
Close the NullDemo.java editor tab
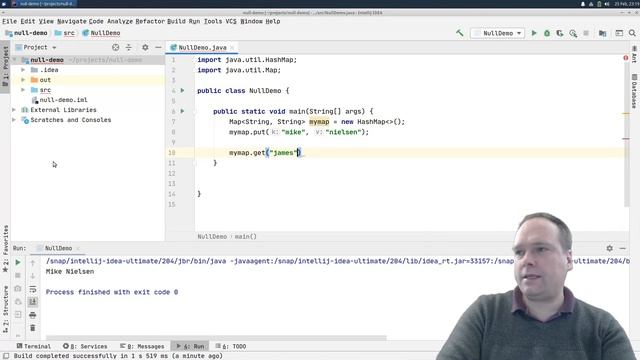pos(232,48)
